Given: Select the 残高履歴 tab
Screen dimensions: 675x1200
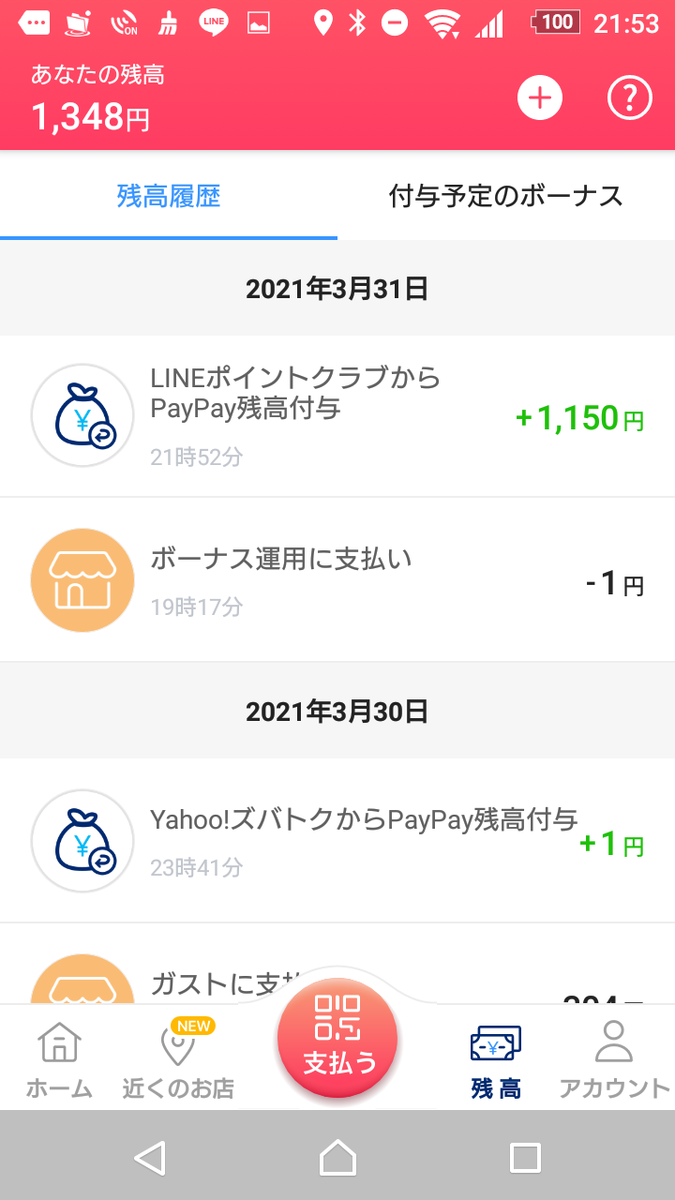Looking at the screenshot, I should coord(168,196).
